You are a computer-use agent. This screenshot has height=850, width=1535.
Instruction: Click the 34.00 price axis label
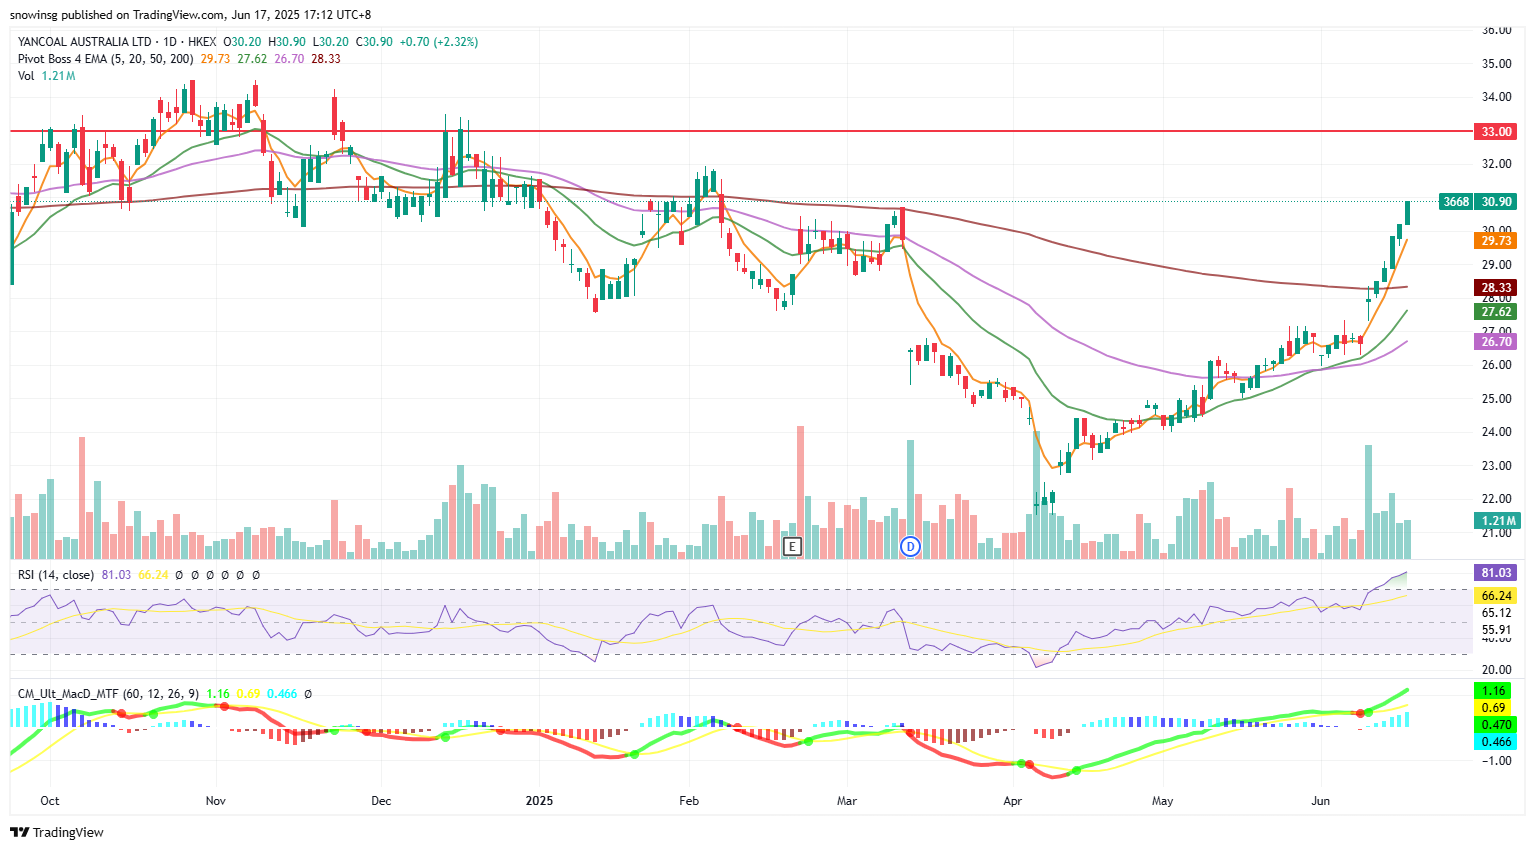click(1496, 97)
